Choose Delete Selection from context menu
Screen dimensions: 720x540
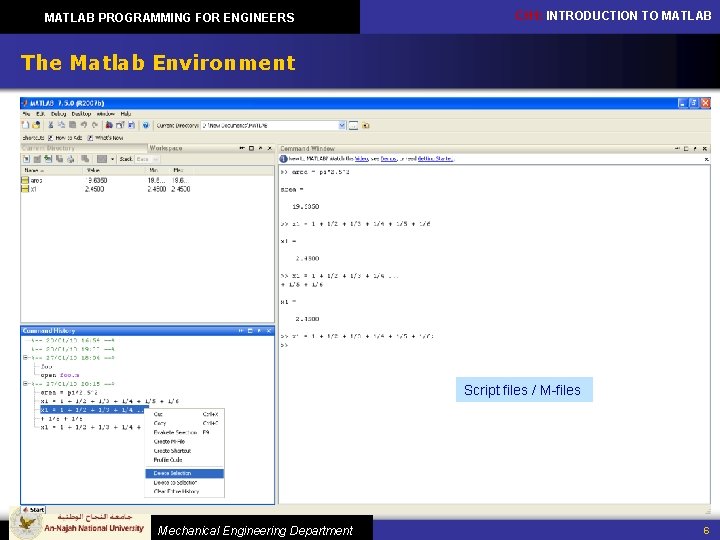(185, 473)
